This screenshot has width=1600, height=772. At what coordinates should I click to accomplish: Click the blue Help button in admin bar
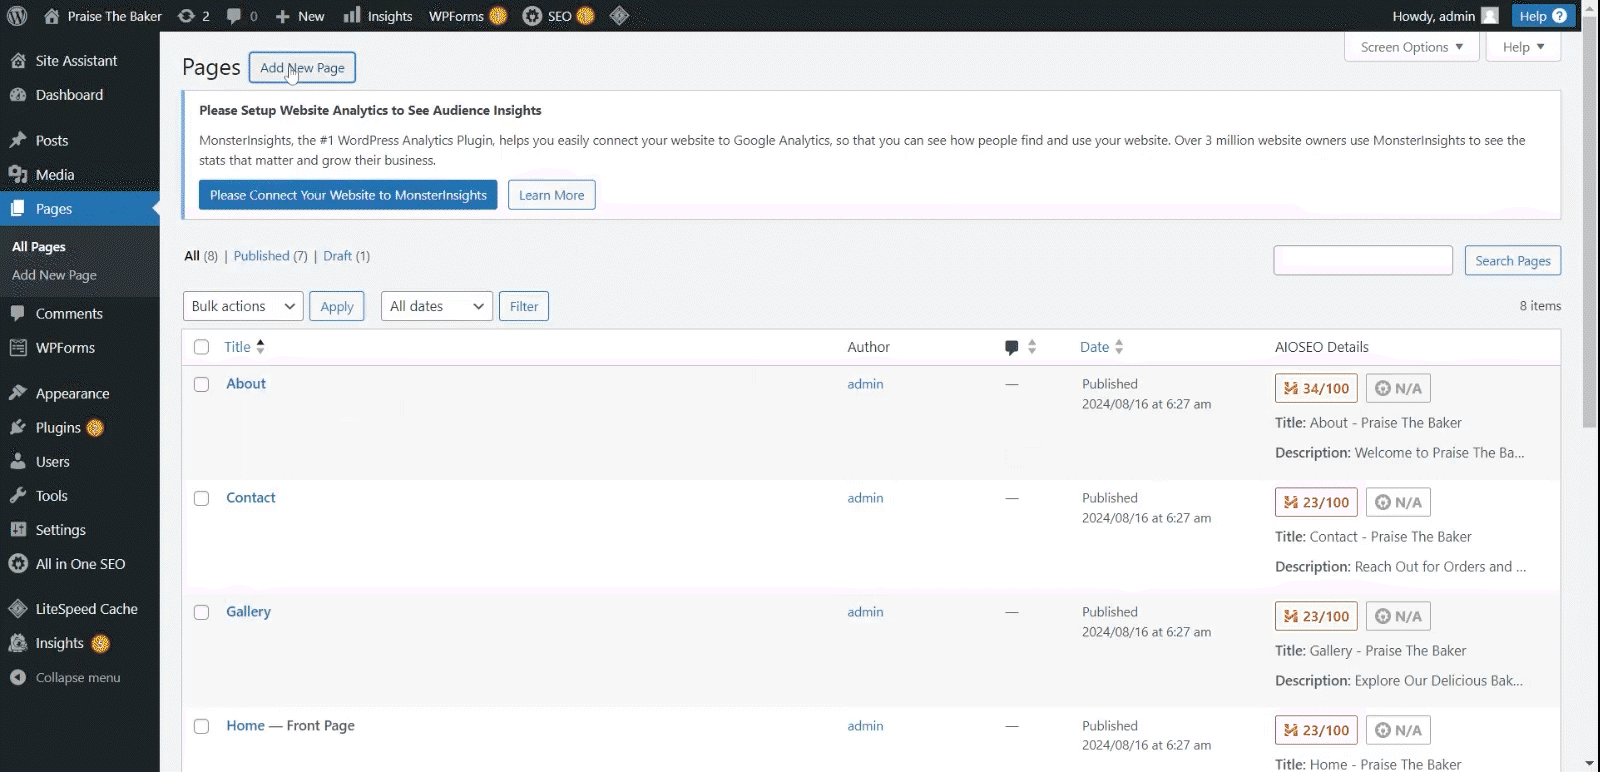tap(1544, 16)
